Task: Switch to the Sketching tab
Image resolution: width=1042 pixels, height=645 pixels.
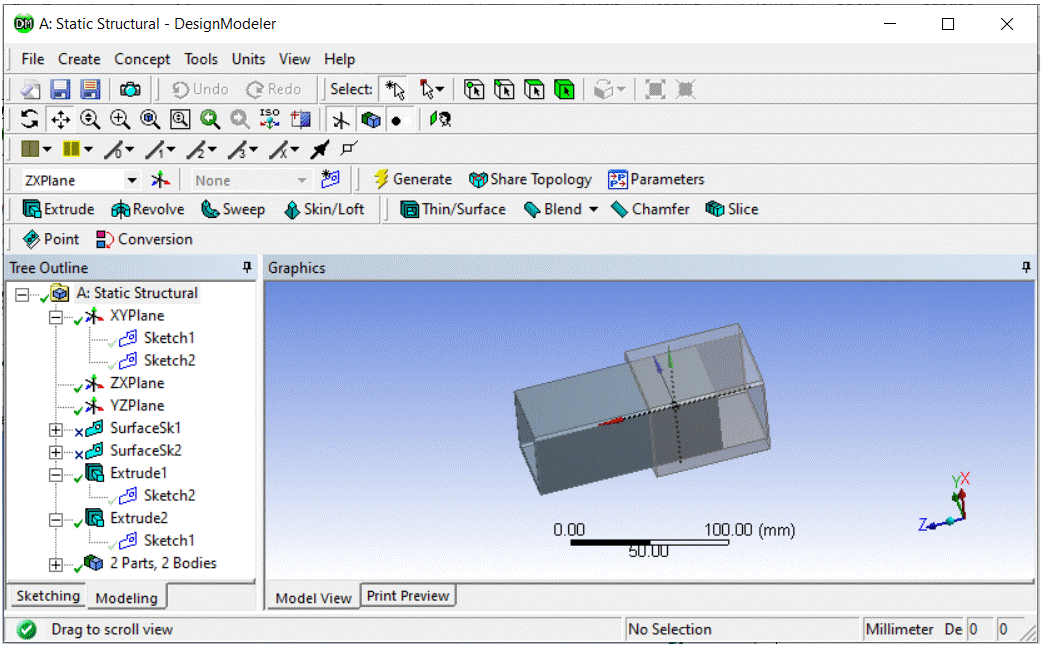Action: tap(48, 596)
